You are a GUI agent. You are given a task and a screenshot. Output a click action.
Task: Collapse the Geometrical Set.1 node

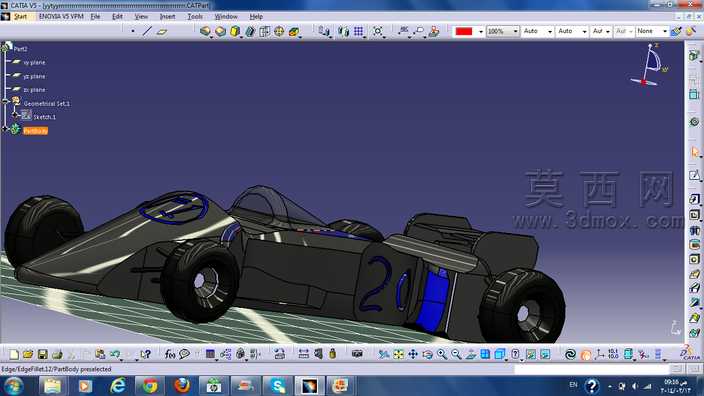[5, 102]
